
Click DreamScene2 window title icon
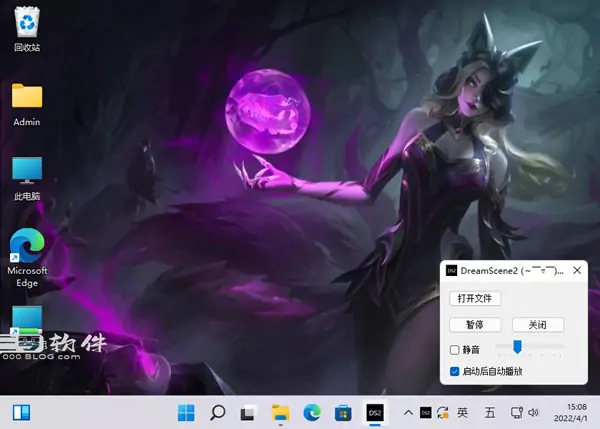(452, 271)
